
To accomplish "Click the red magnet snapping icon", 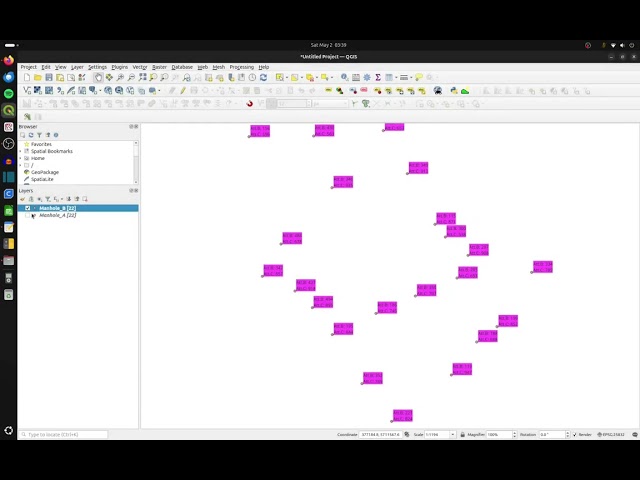I will 249,104.
